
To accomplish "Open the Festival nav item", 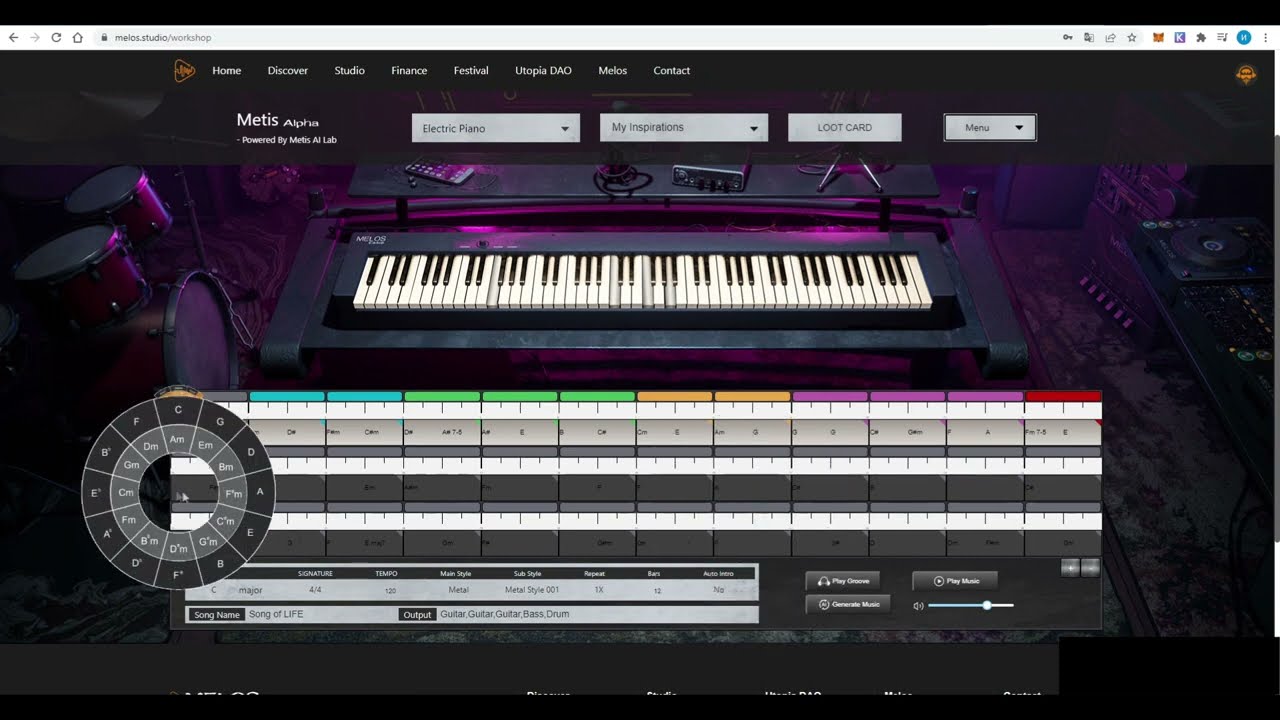I will click(x=471, y=71).
